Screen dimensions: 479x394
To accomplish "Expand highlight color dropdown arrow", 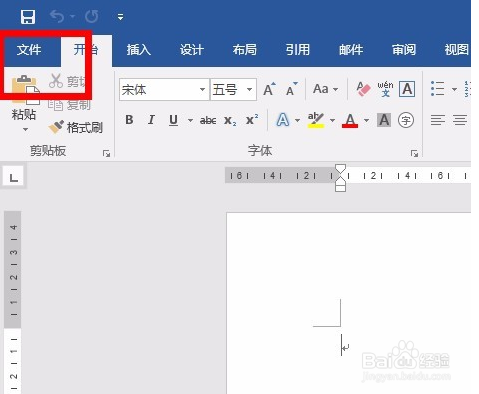I will [x=332, y=120].
